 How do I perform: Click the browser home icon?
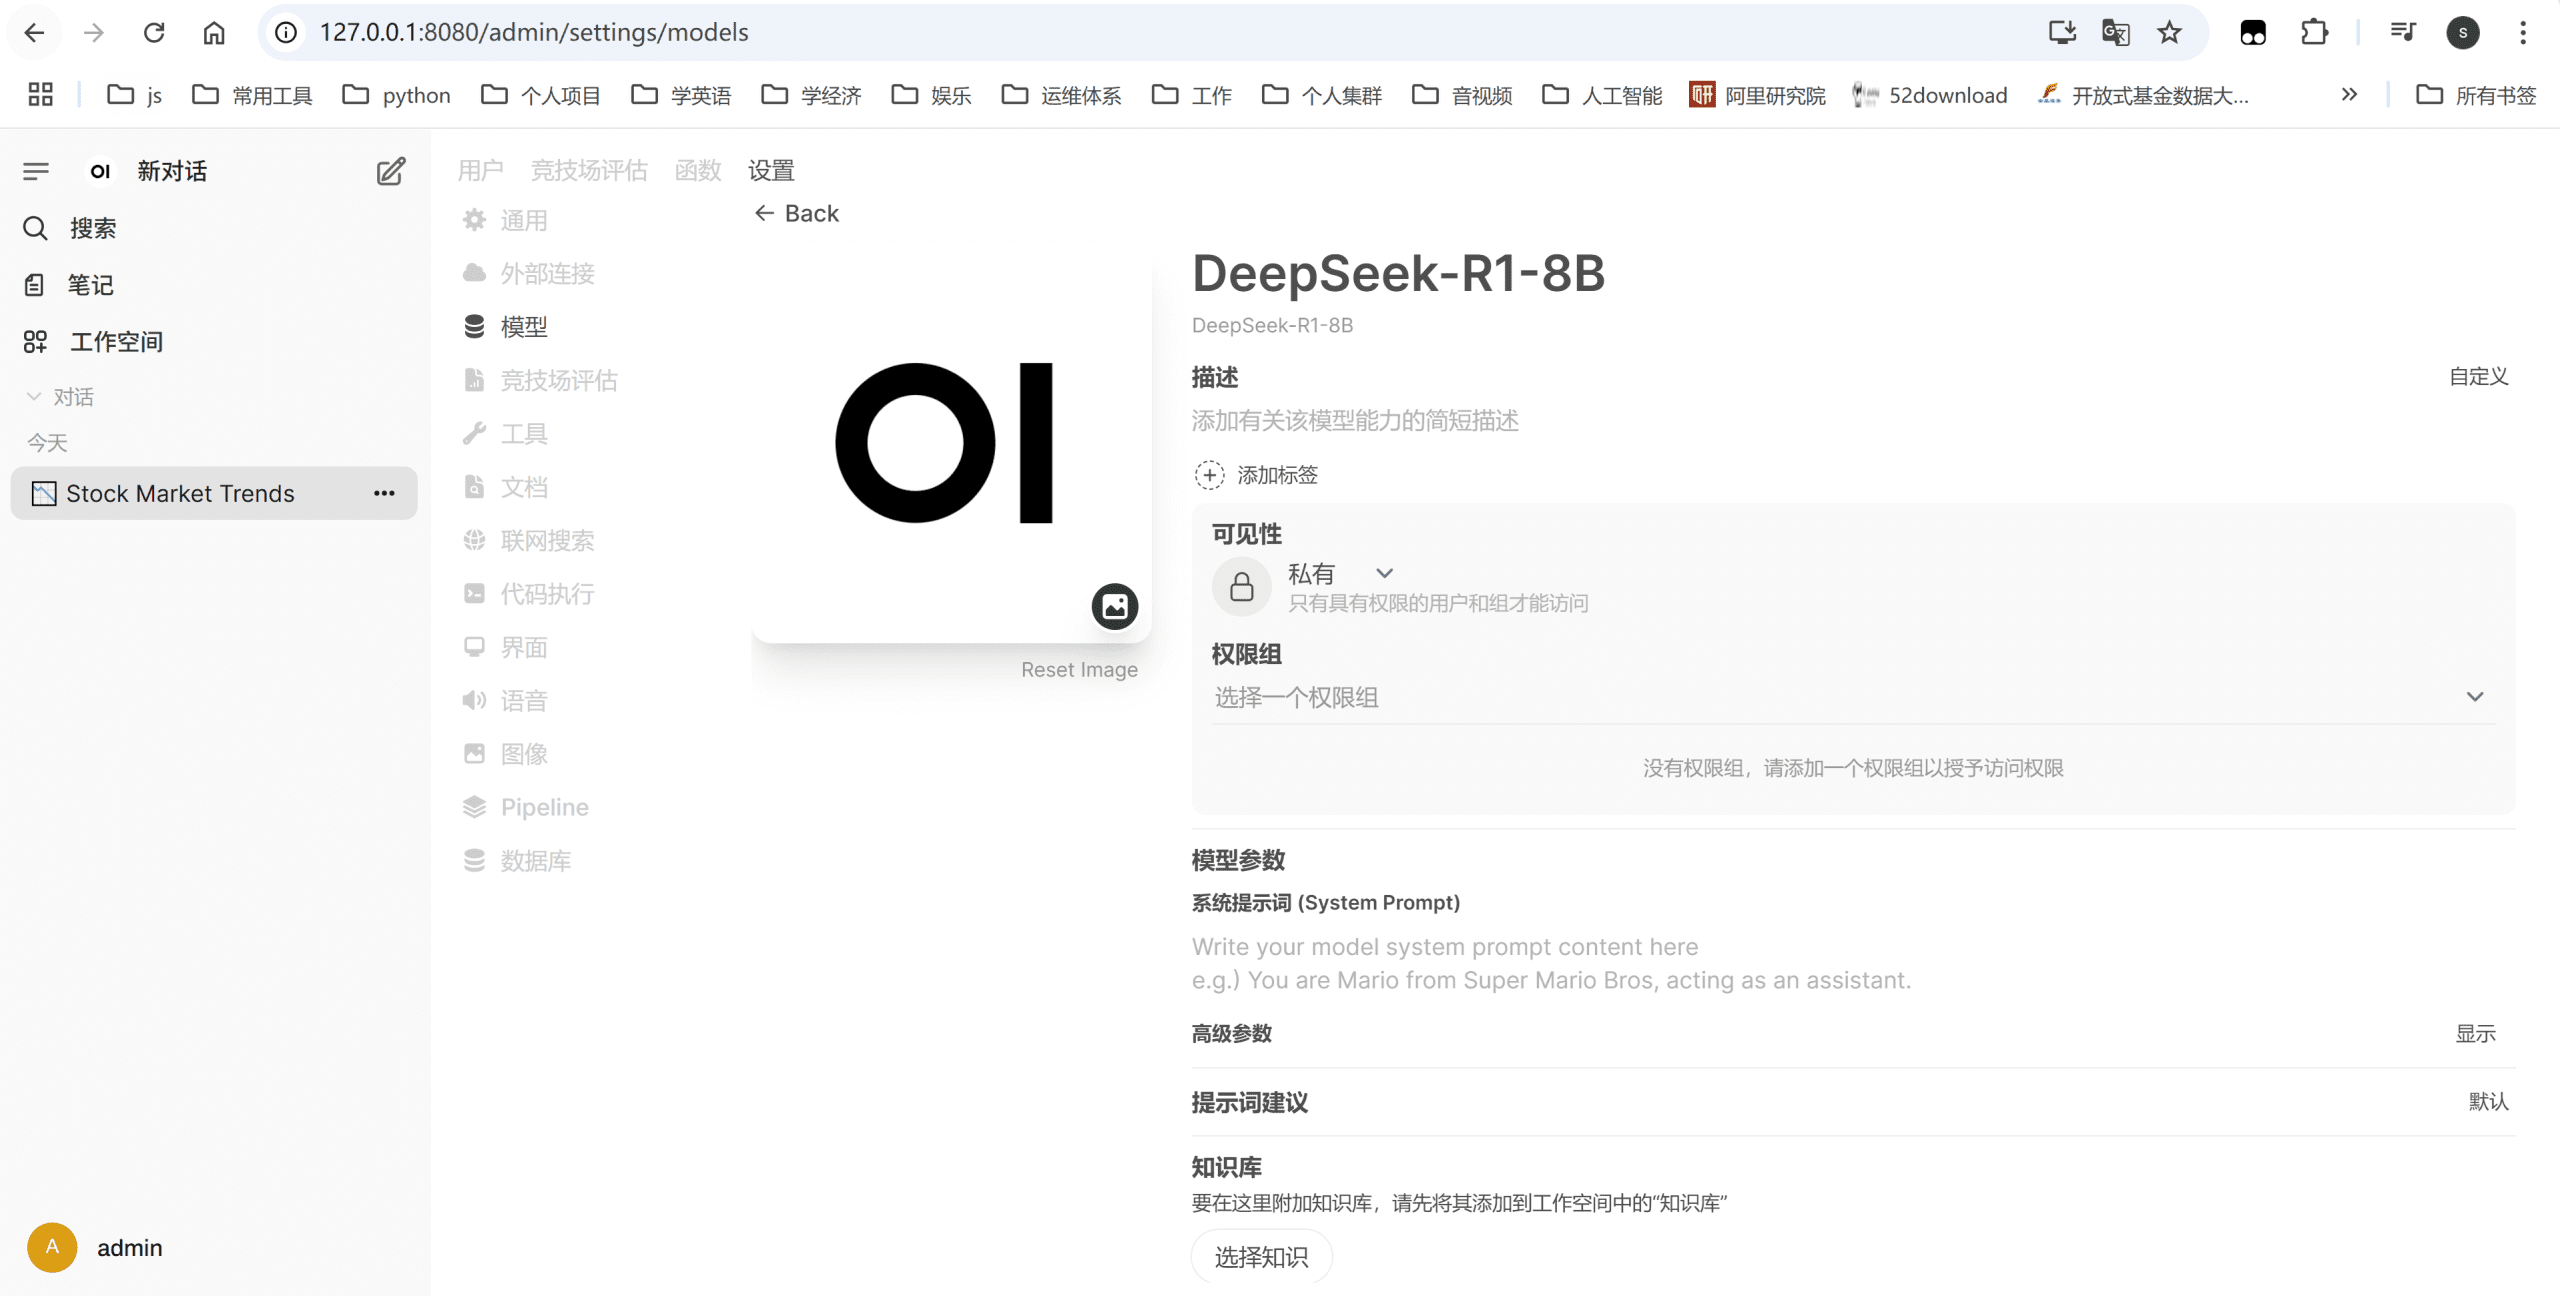[x=214, y=32]
